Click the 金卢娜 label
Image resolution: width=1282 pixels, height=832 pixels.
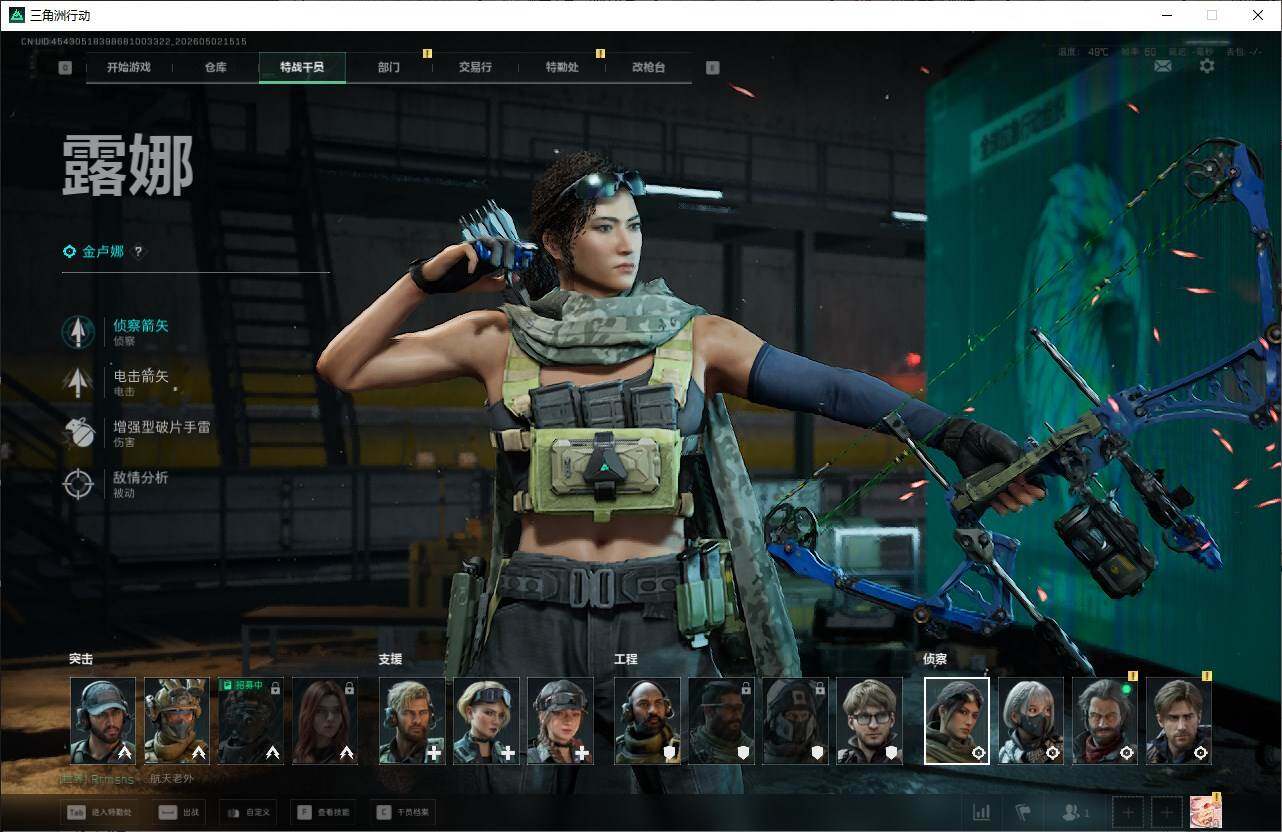[x=103, y=252]
